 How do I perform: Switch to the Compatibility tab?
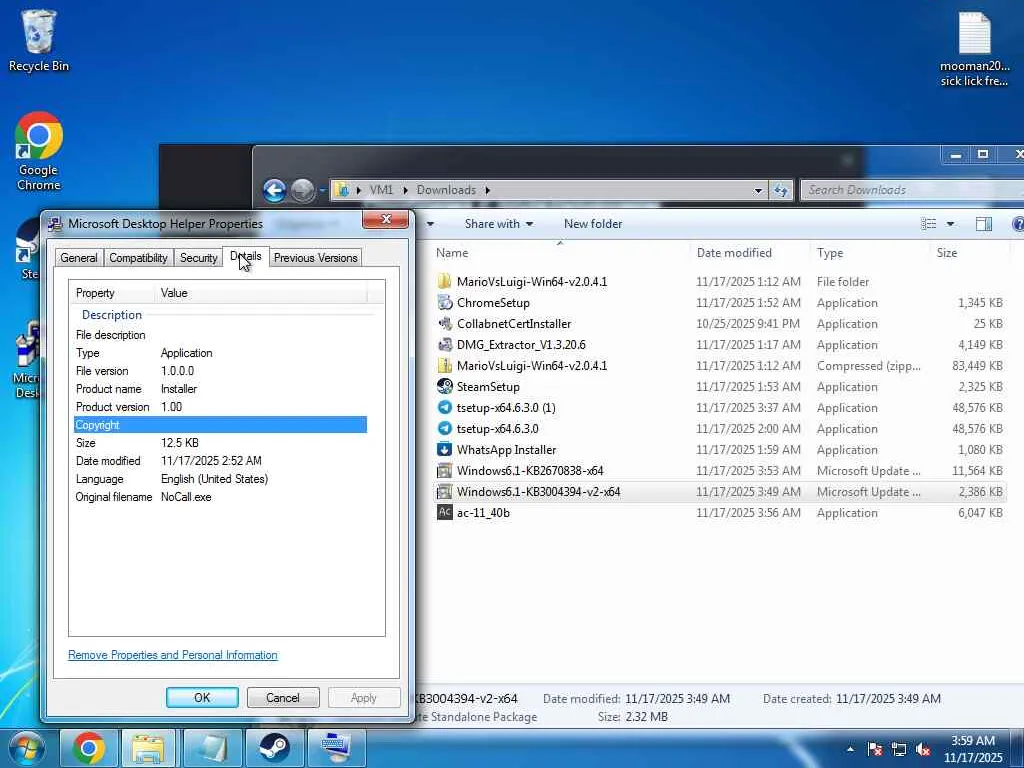point(138,258)
